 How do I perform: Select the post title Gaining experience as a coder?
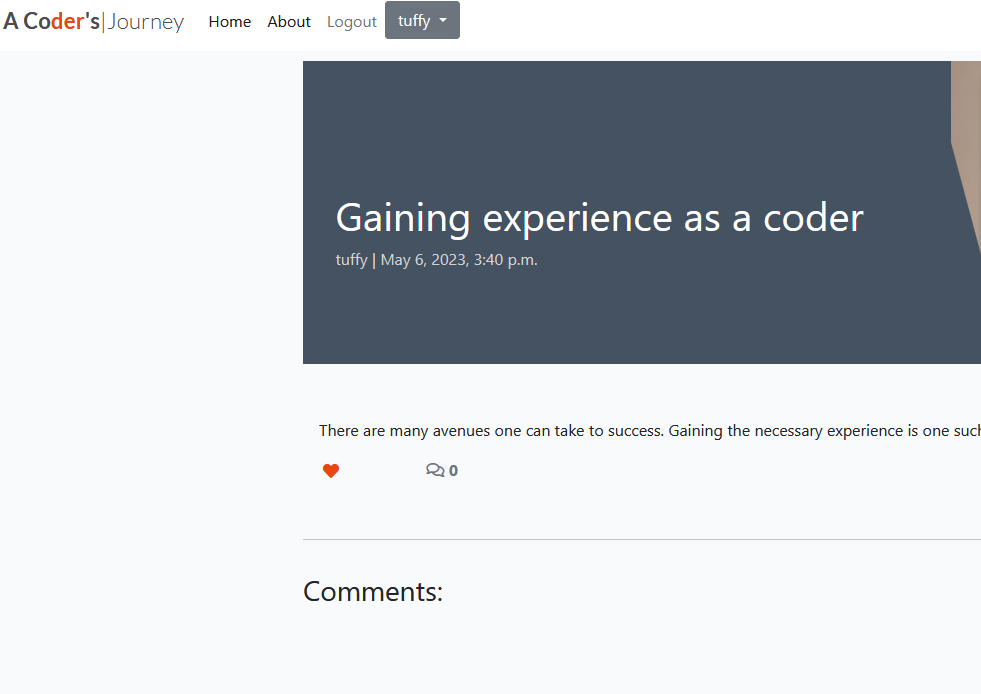click(599, 217)
